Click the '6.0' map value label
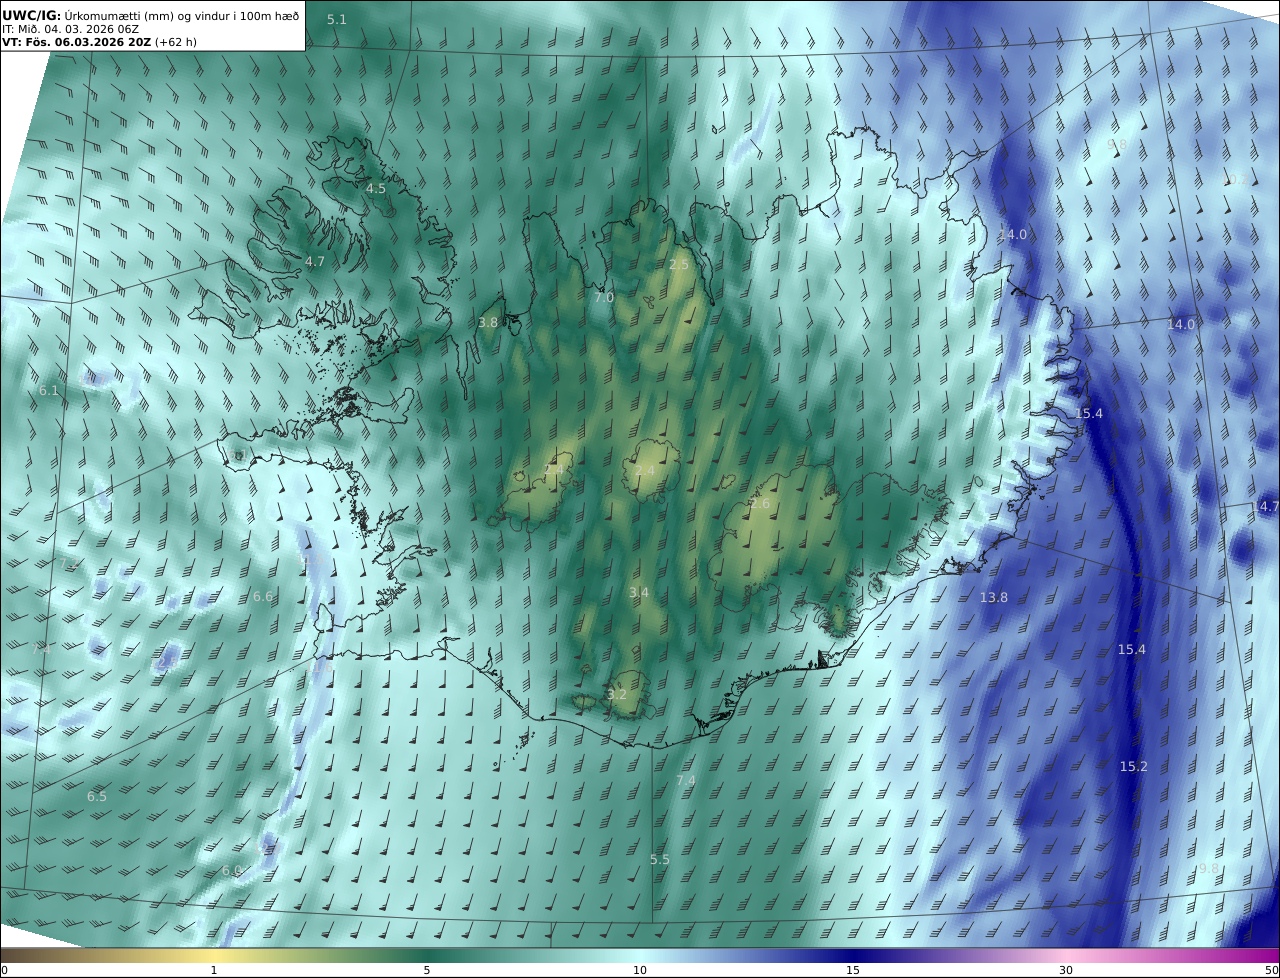 (x=232, y=871)
